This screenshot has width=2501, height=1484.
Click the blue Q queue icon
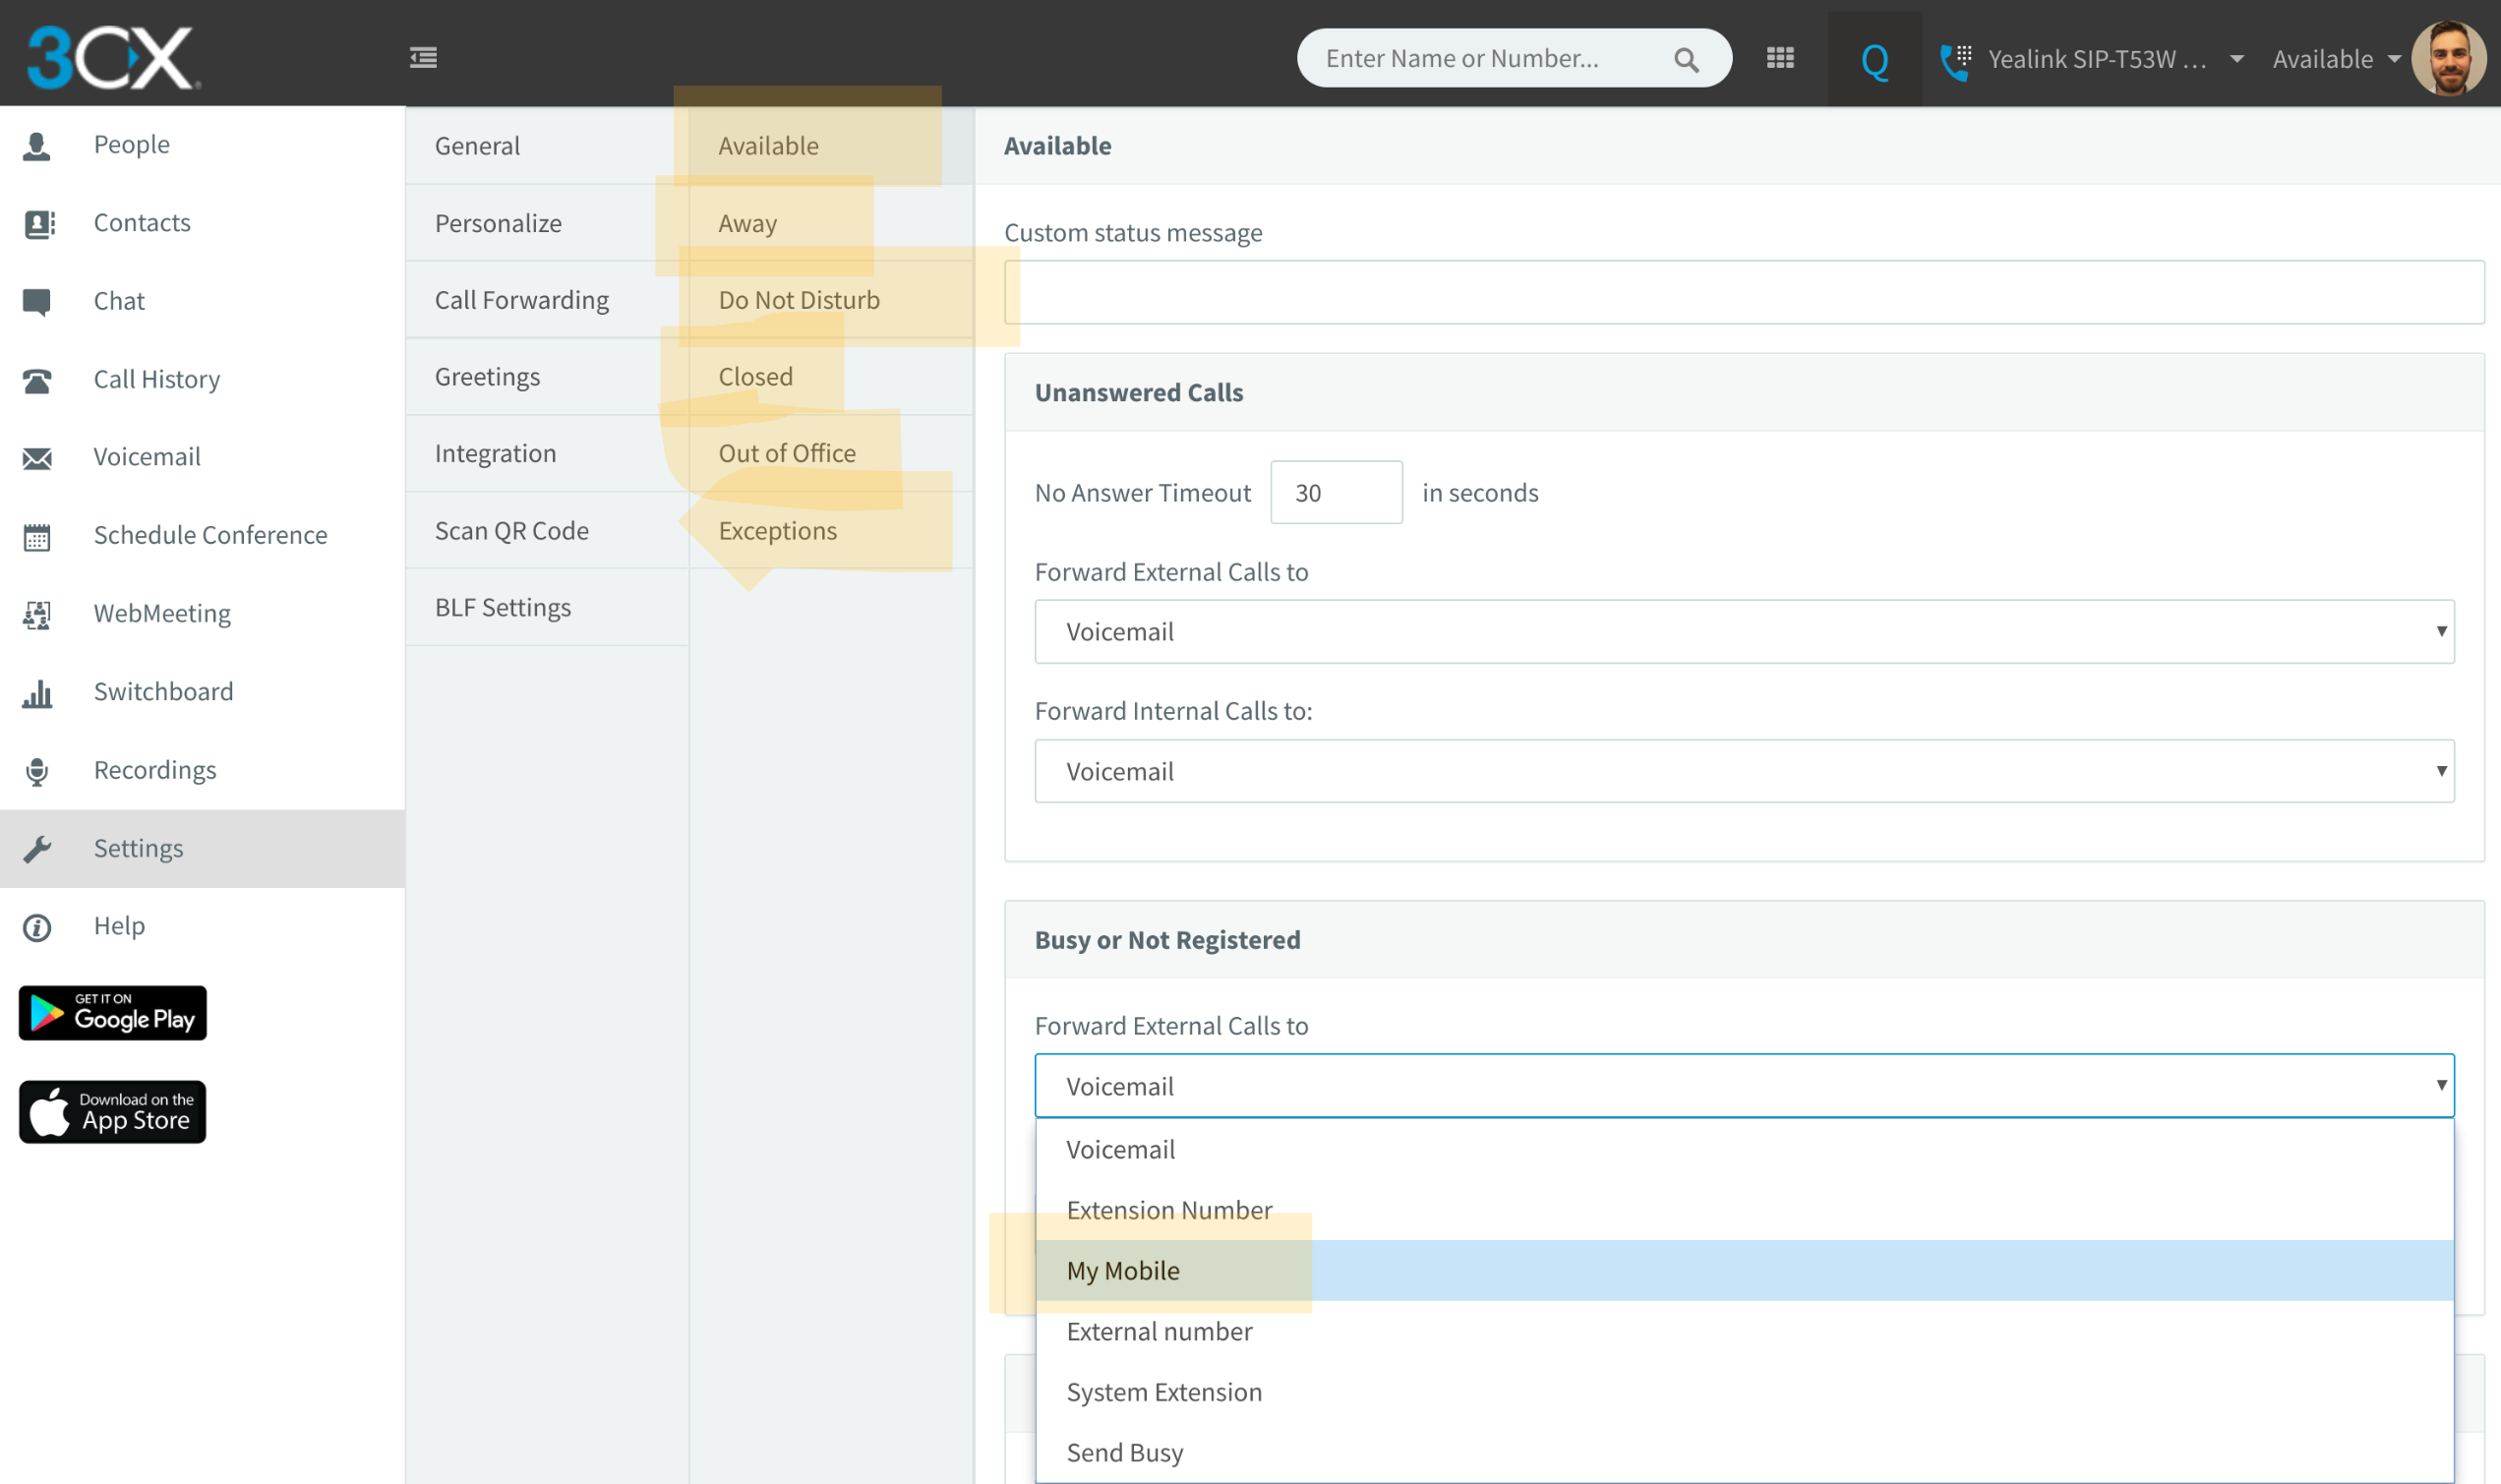tap(1874, 60)
